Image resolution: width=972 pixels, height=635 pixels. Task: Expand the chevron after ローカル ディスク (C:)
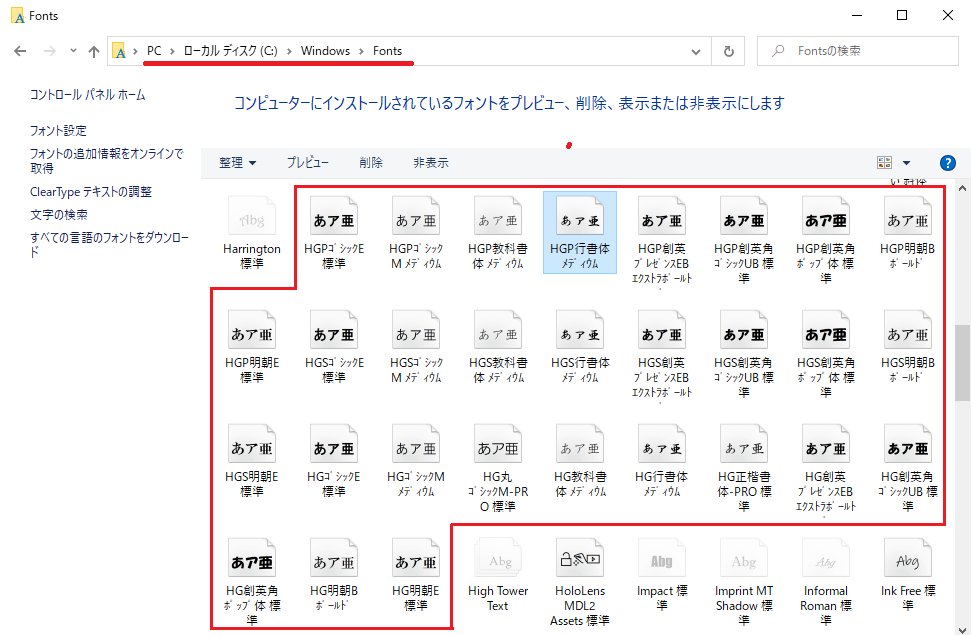pos(289,51)
